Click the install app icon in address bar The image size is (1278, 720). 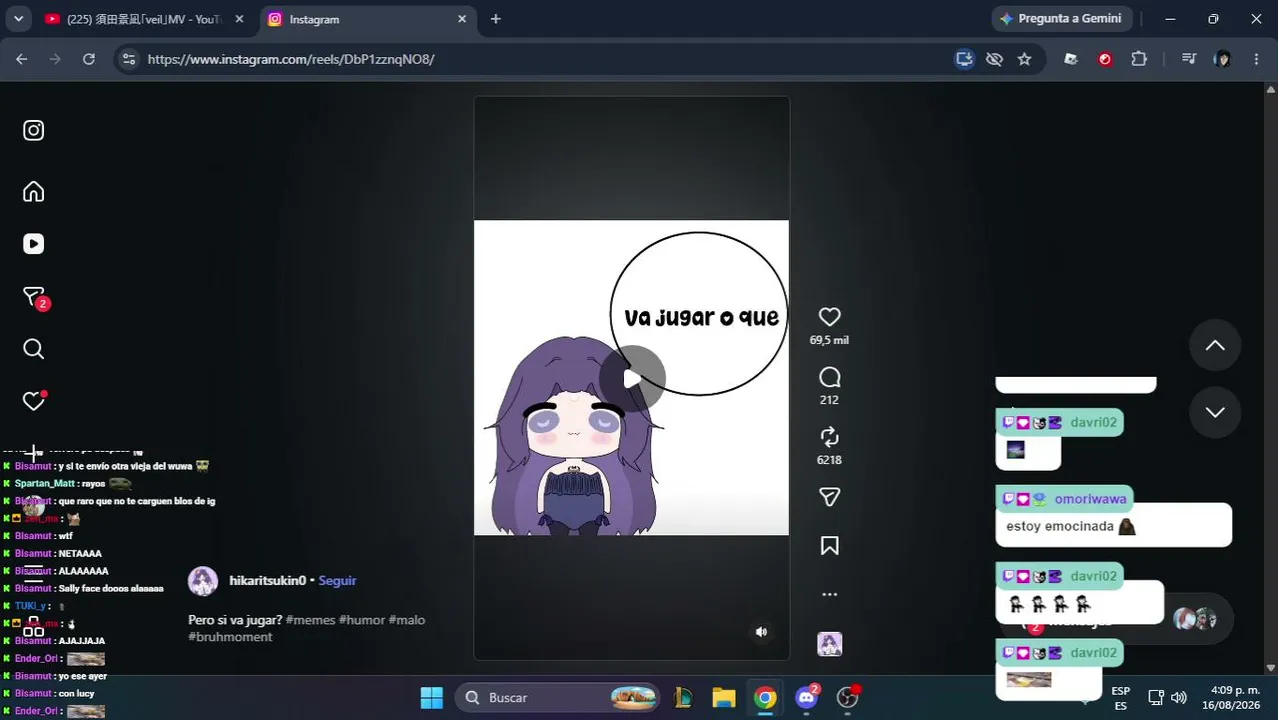964,59
